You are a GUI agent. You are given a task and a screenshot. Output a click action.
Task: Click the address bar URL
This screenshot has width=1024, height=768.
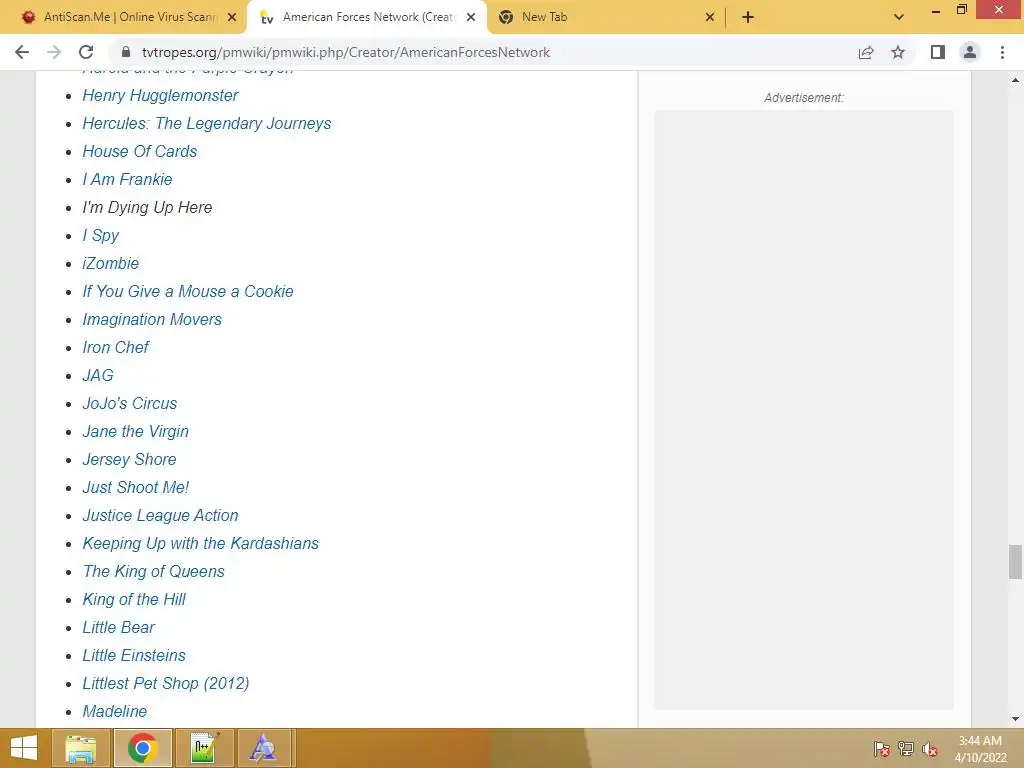pos(346,52)
